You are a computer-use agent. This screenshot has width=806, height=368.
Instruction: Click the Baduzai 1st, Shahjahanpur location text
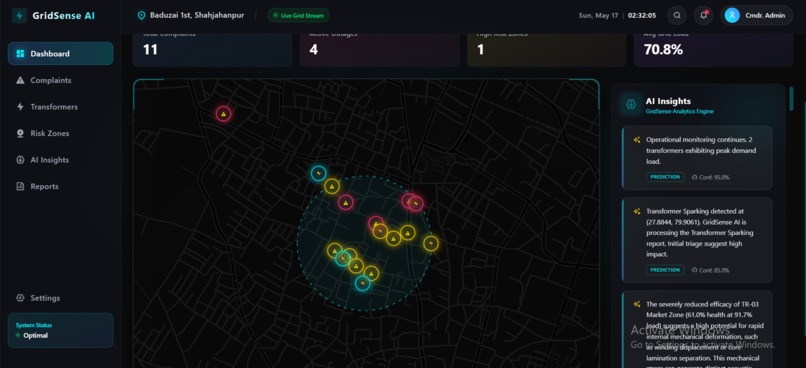coord(197,15)
